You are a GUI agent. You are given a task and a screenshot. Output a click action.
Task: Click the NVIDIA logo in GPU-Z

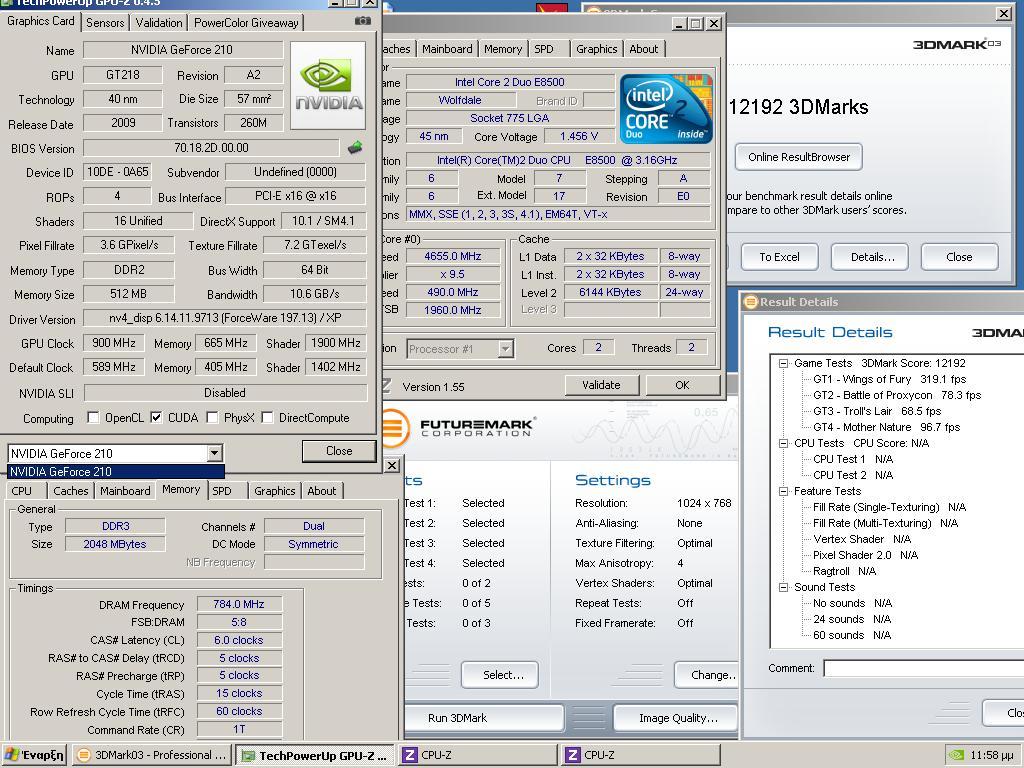[328, 86]
